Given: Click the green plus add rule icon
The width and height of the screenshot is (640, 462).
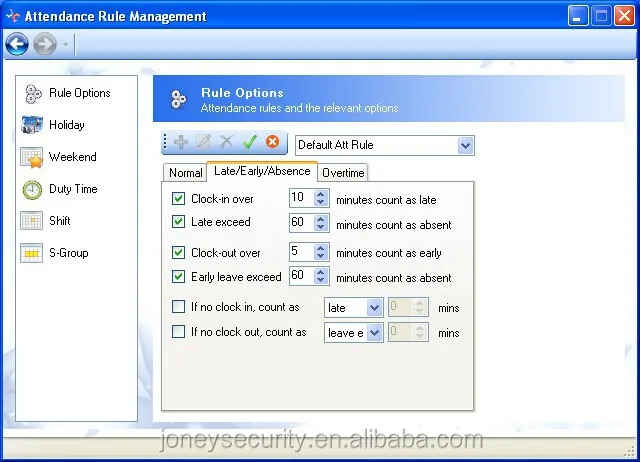Looking at the screenshot, I should pos(181,143).
